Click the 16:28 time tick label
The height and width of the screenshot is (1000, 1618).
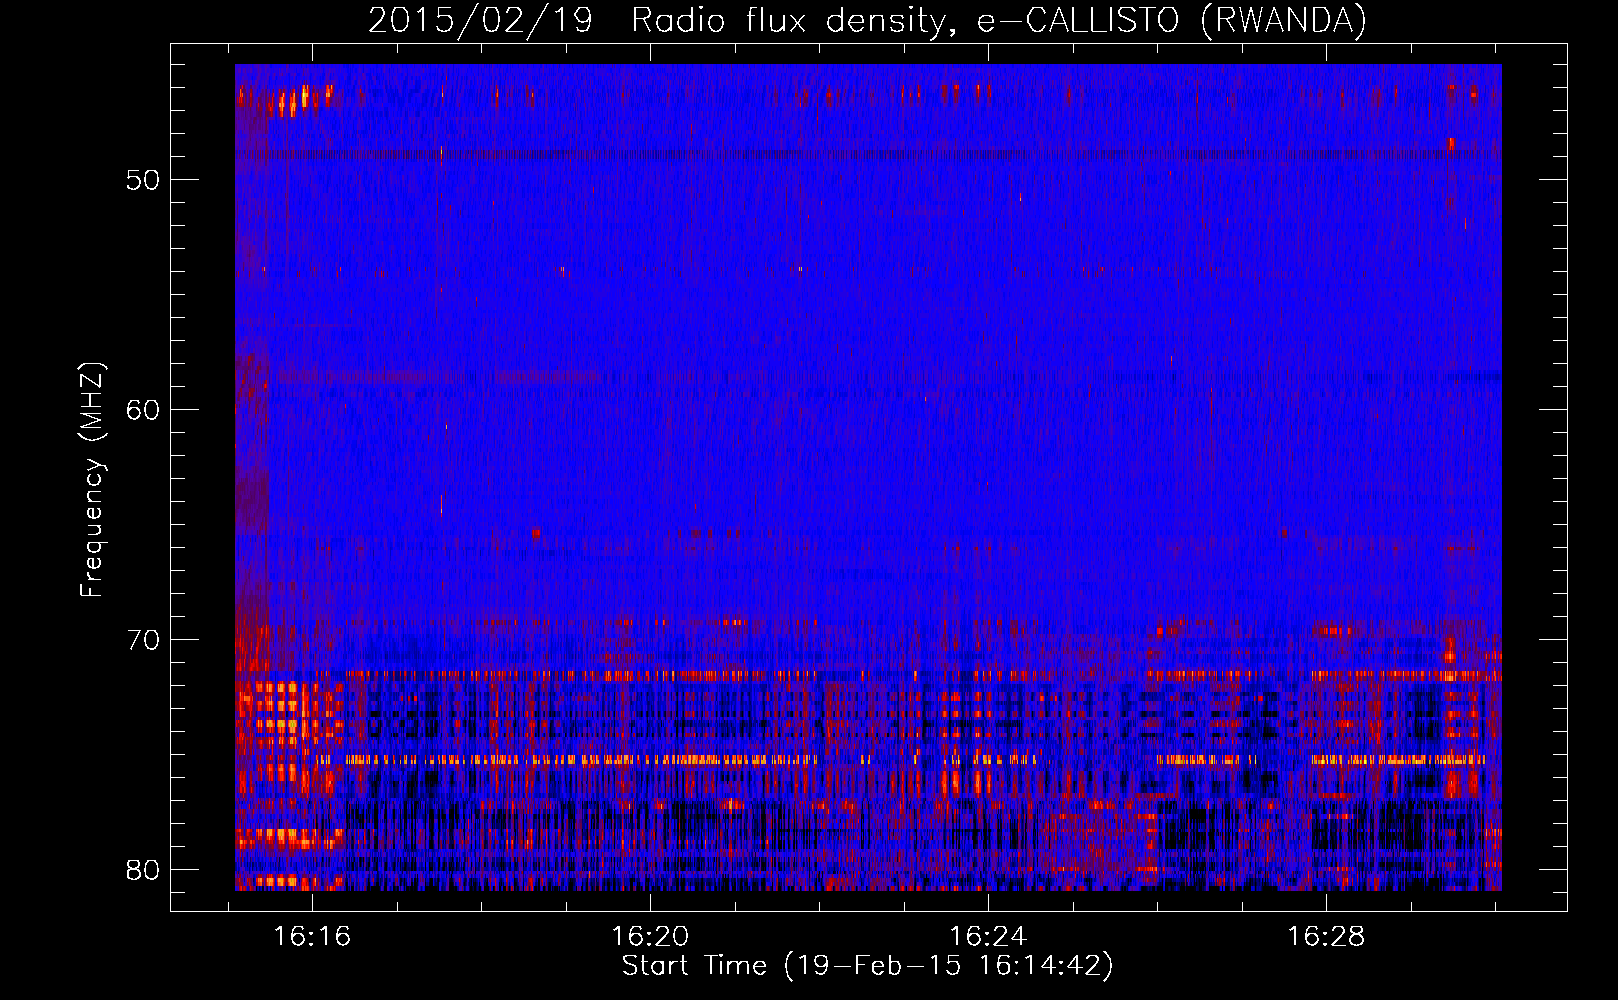tap(1326, 937)
